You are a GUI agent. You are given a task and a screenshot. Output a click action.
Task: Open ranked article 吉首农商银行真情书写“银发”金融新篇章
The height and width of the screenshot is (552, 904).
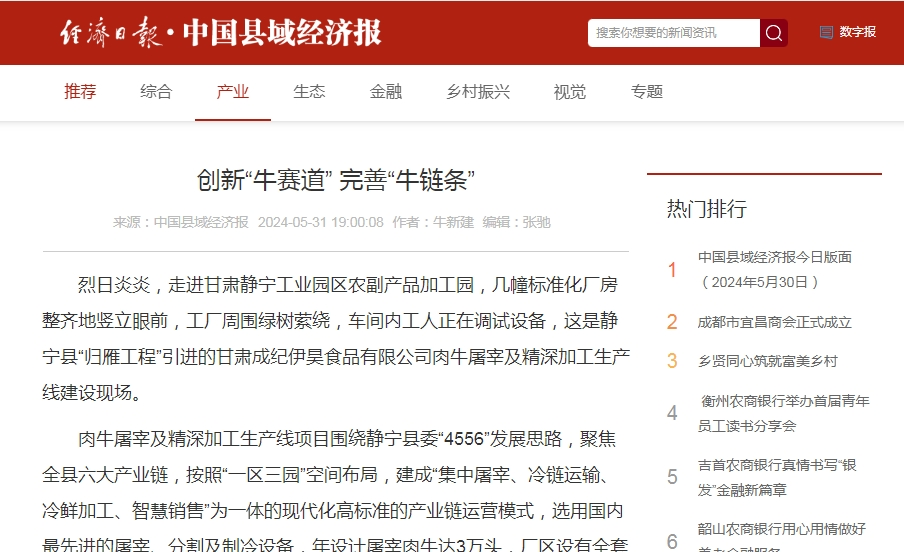click(x=777, y=478)
